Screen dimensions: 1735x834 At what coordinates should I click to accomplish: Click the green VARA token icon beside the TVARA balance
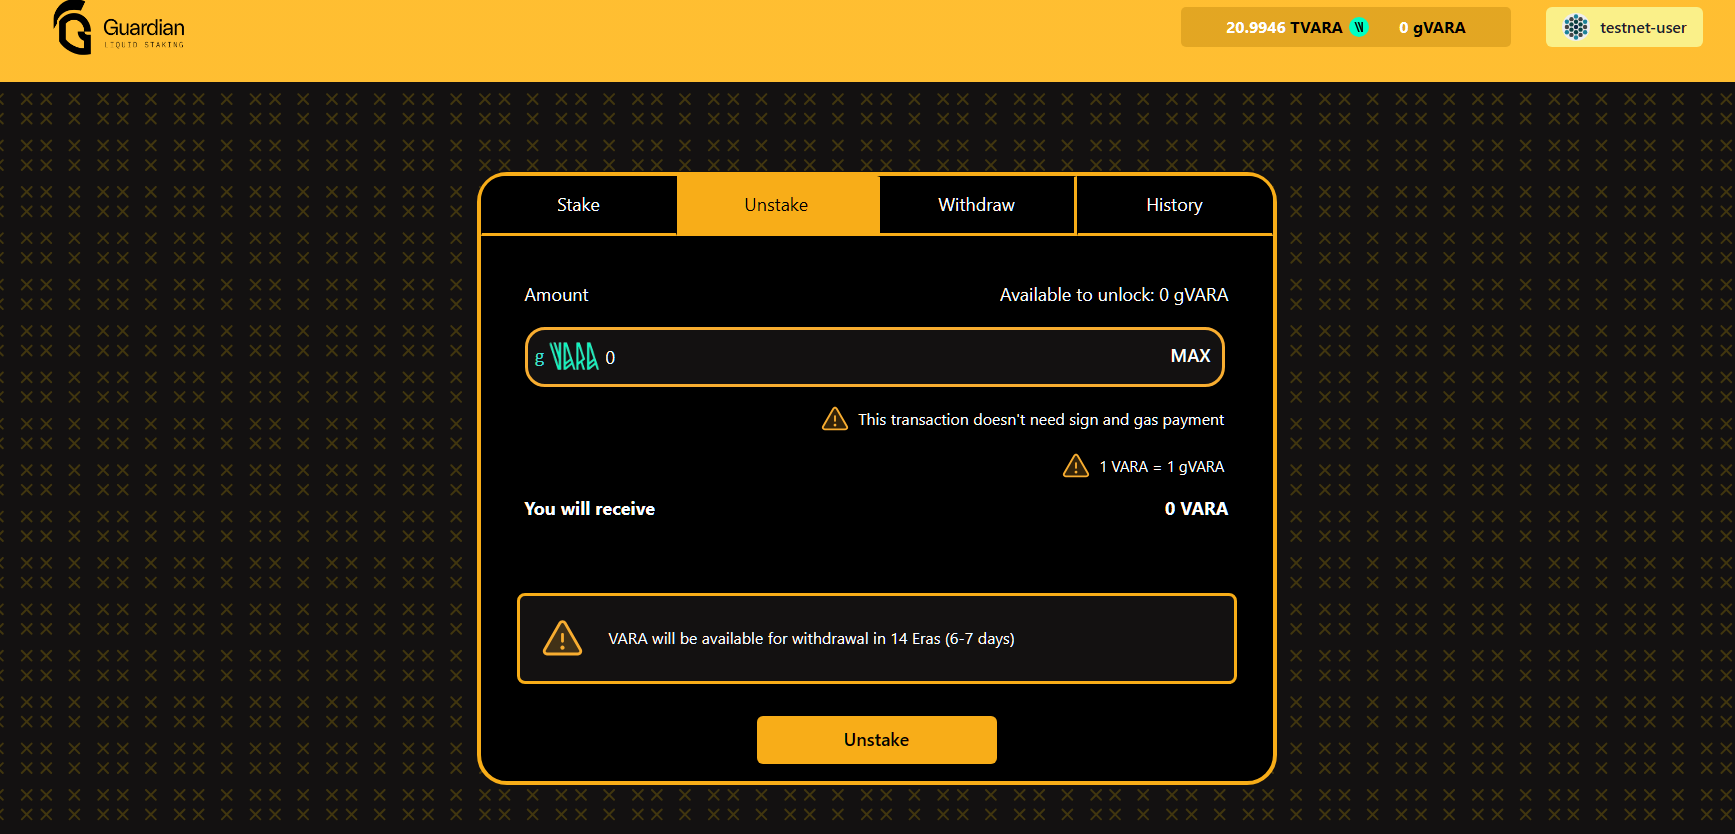point(1359,27)
